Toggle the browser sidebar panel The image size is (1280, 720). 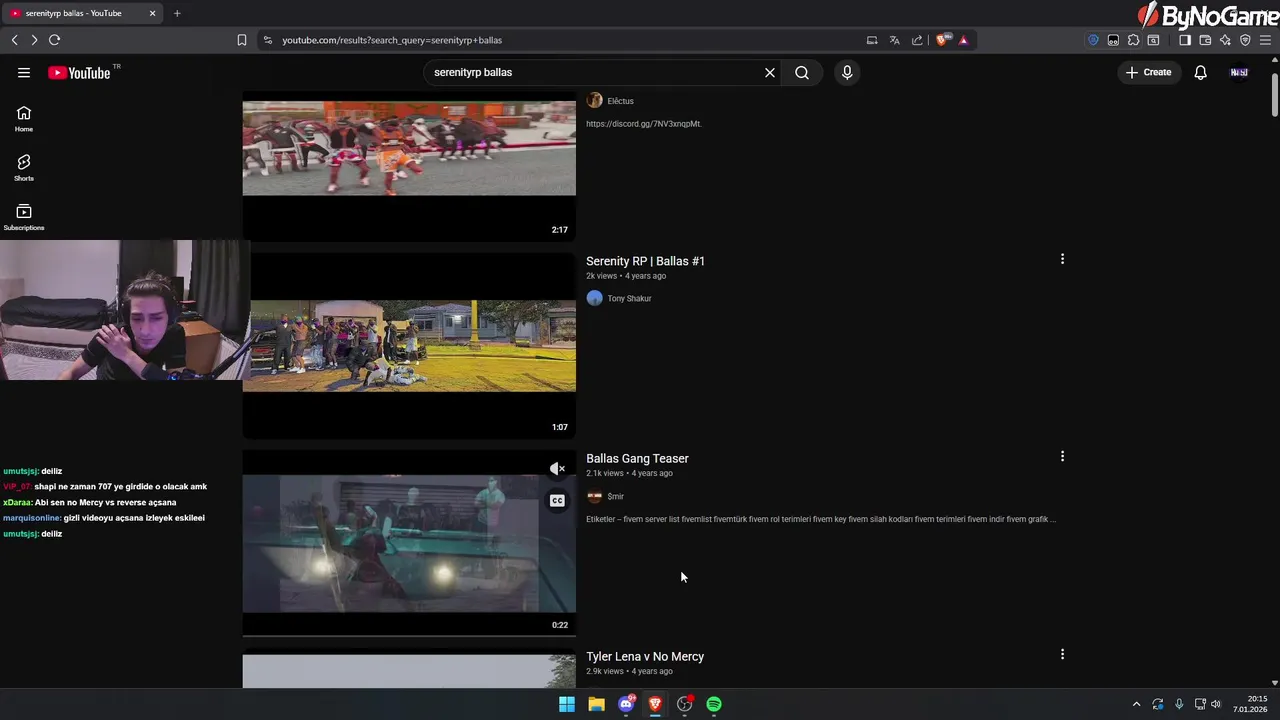click(1185, 40)
